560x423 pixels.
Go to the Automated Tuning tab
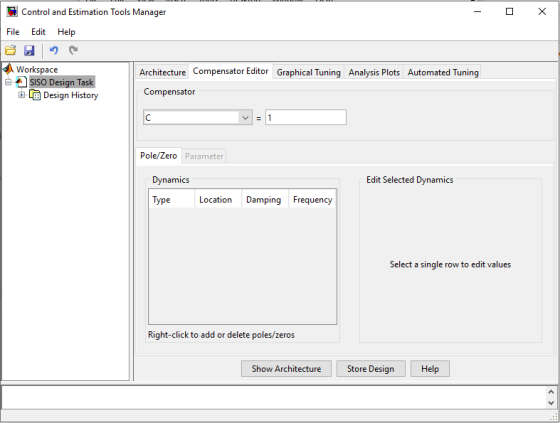[x=443, y=72]
